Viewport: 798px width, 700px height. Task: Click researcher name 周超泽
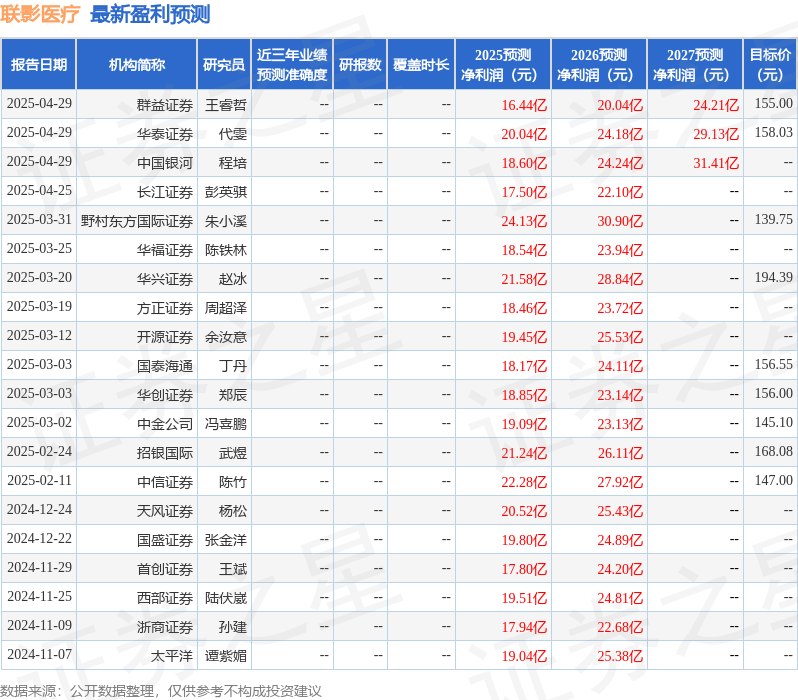pyautogui.click(x=226, y=309)
